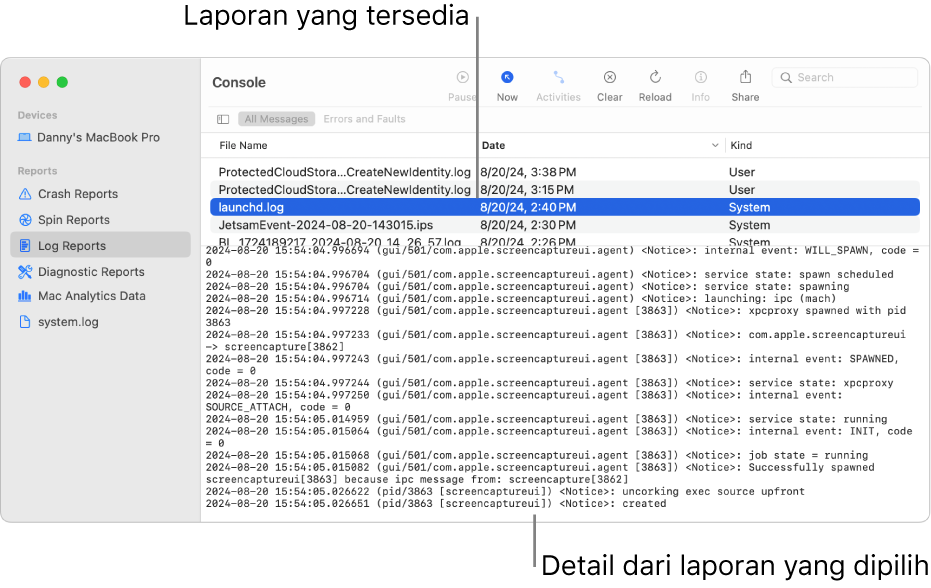Open Mac Analytics Data in sidebar
Viewport: 931px width, 588px height.
(91, 296)
